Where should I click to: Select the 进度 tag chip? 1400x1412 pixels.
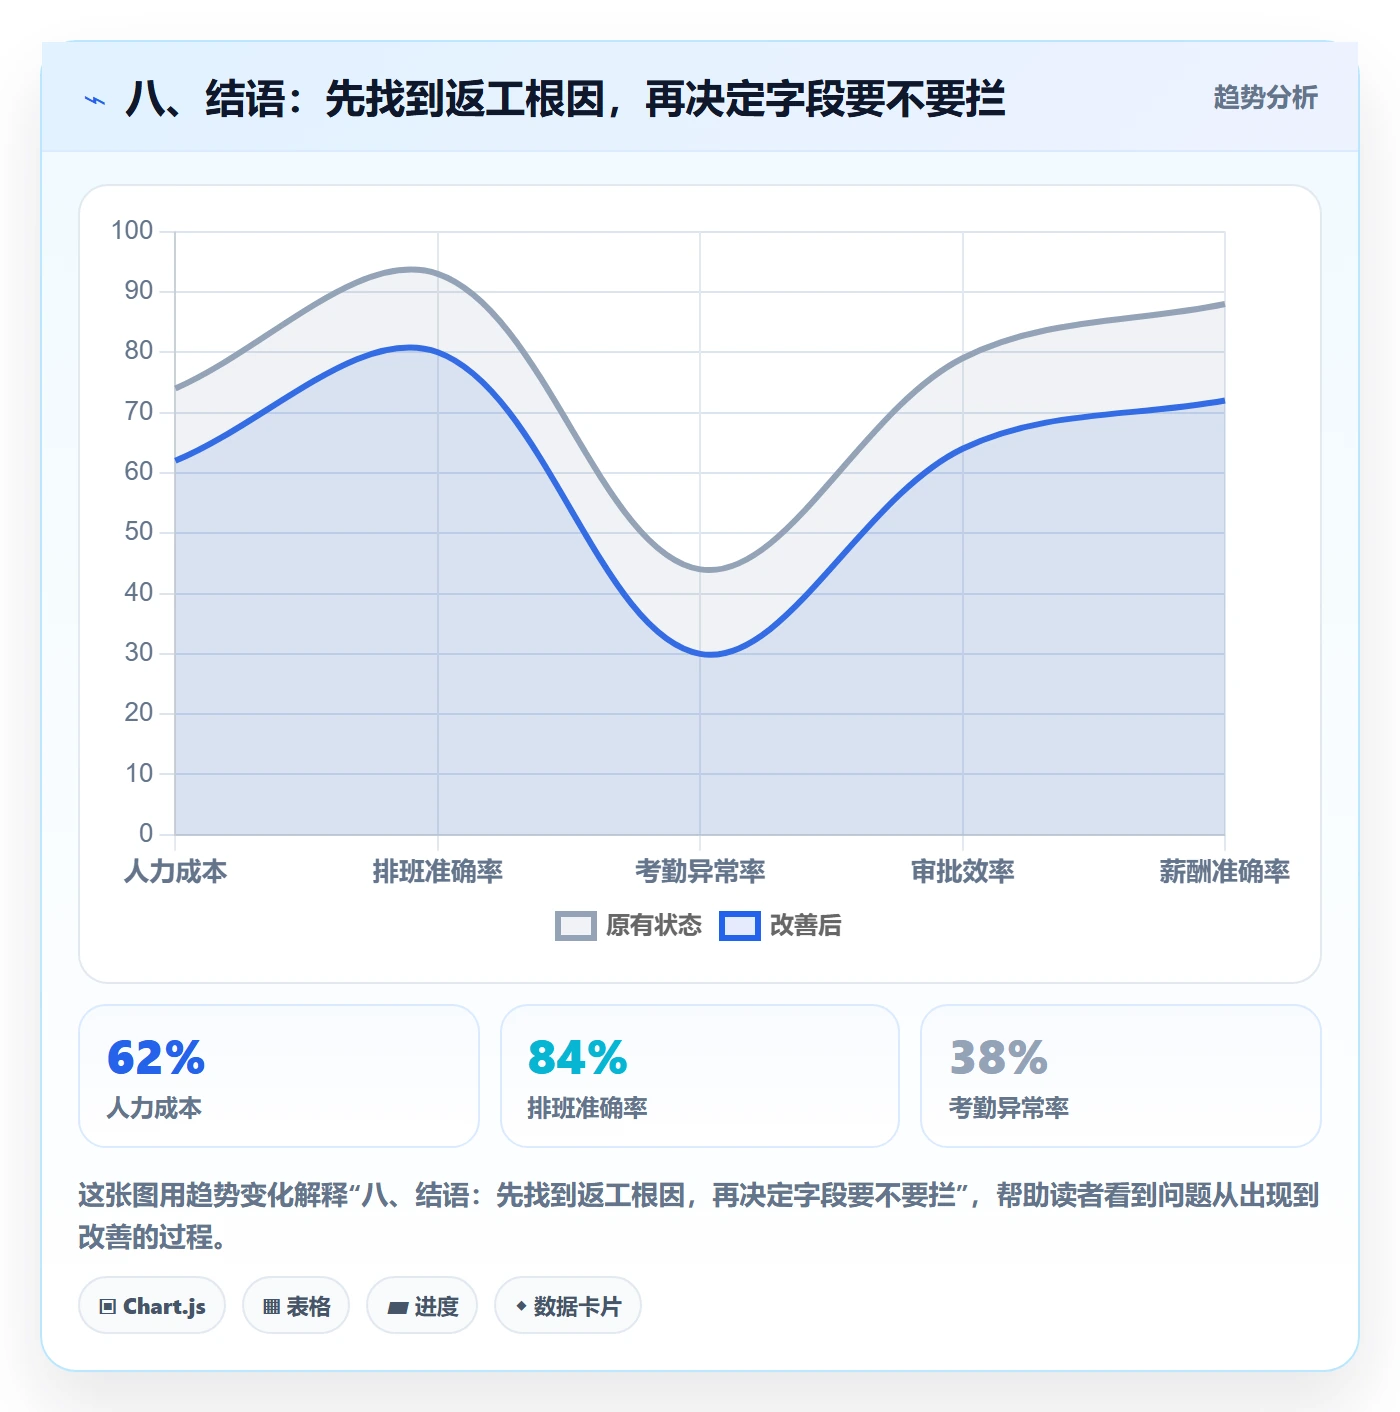[x=422, y=1306]
